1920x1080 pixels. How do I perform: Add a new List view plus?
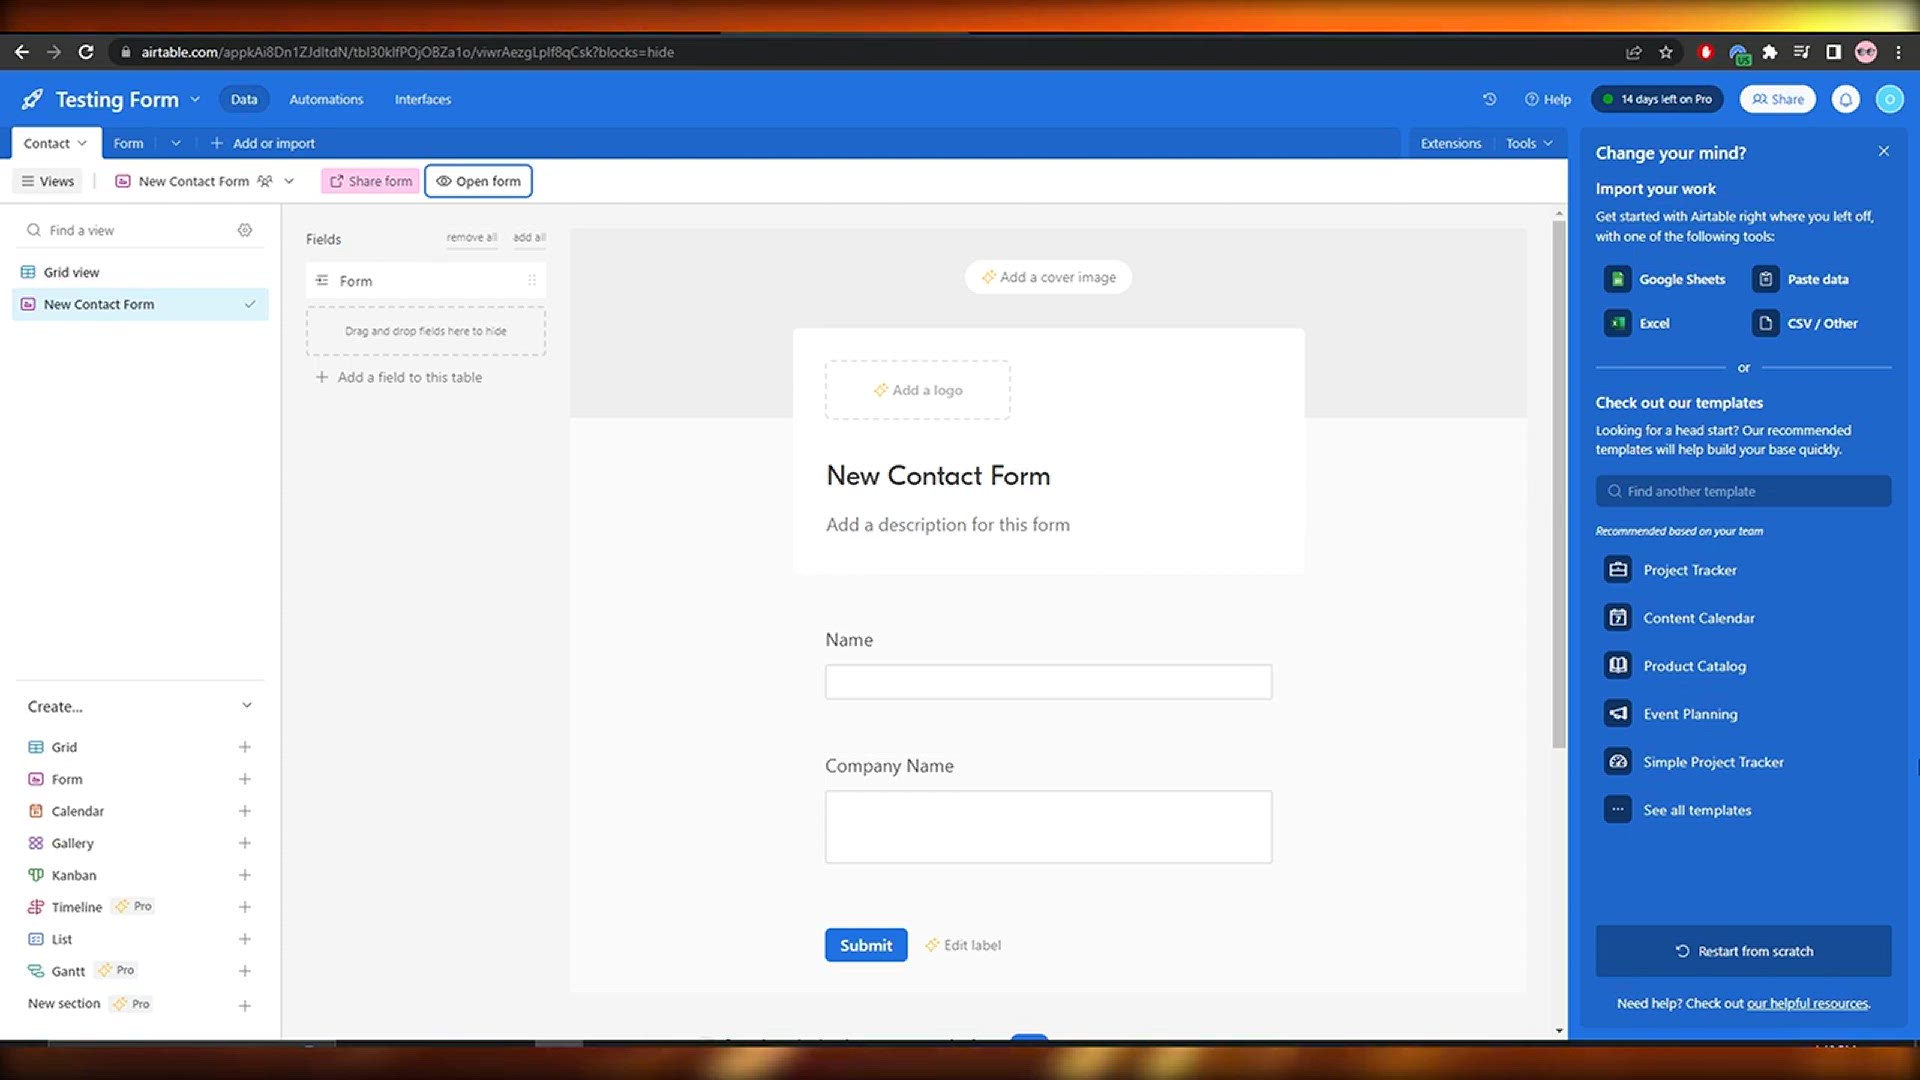(x=244, y=939)
